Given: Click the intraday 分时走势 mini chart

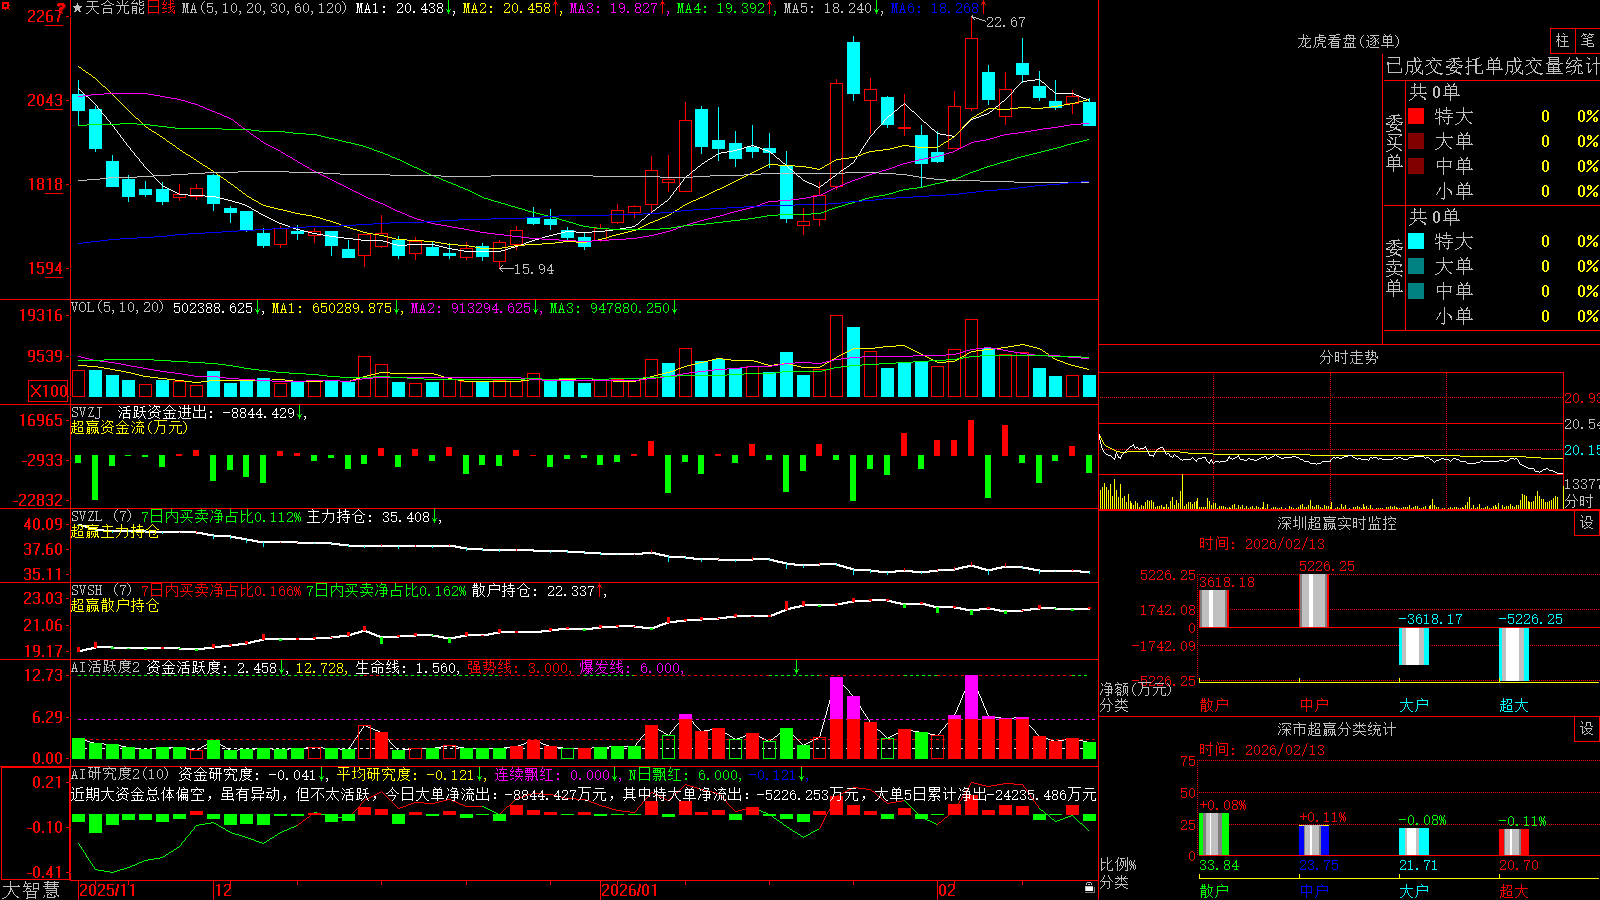Looking at the screenshot, I should 1331,441.
